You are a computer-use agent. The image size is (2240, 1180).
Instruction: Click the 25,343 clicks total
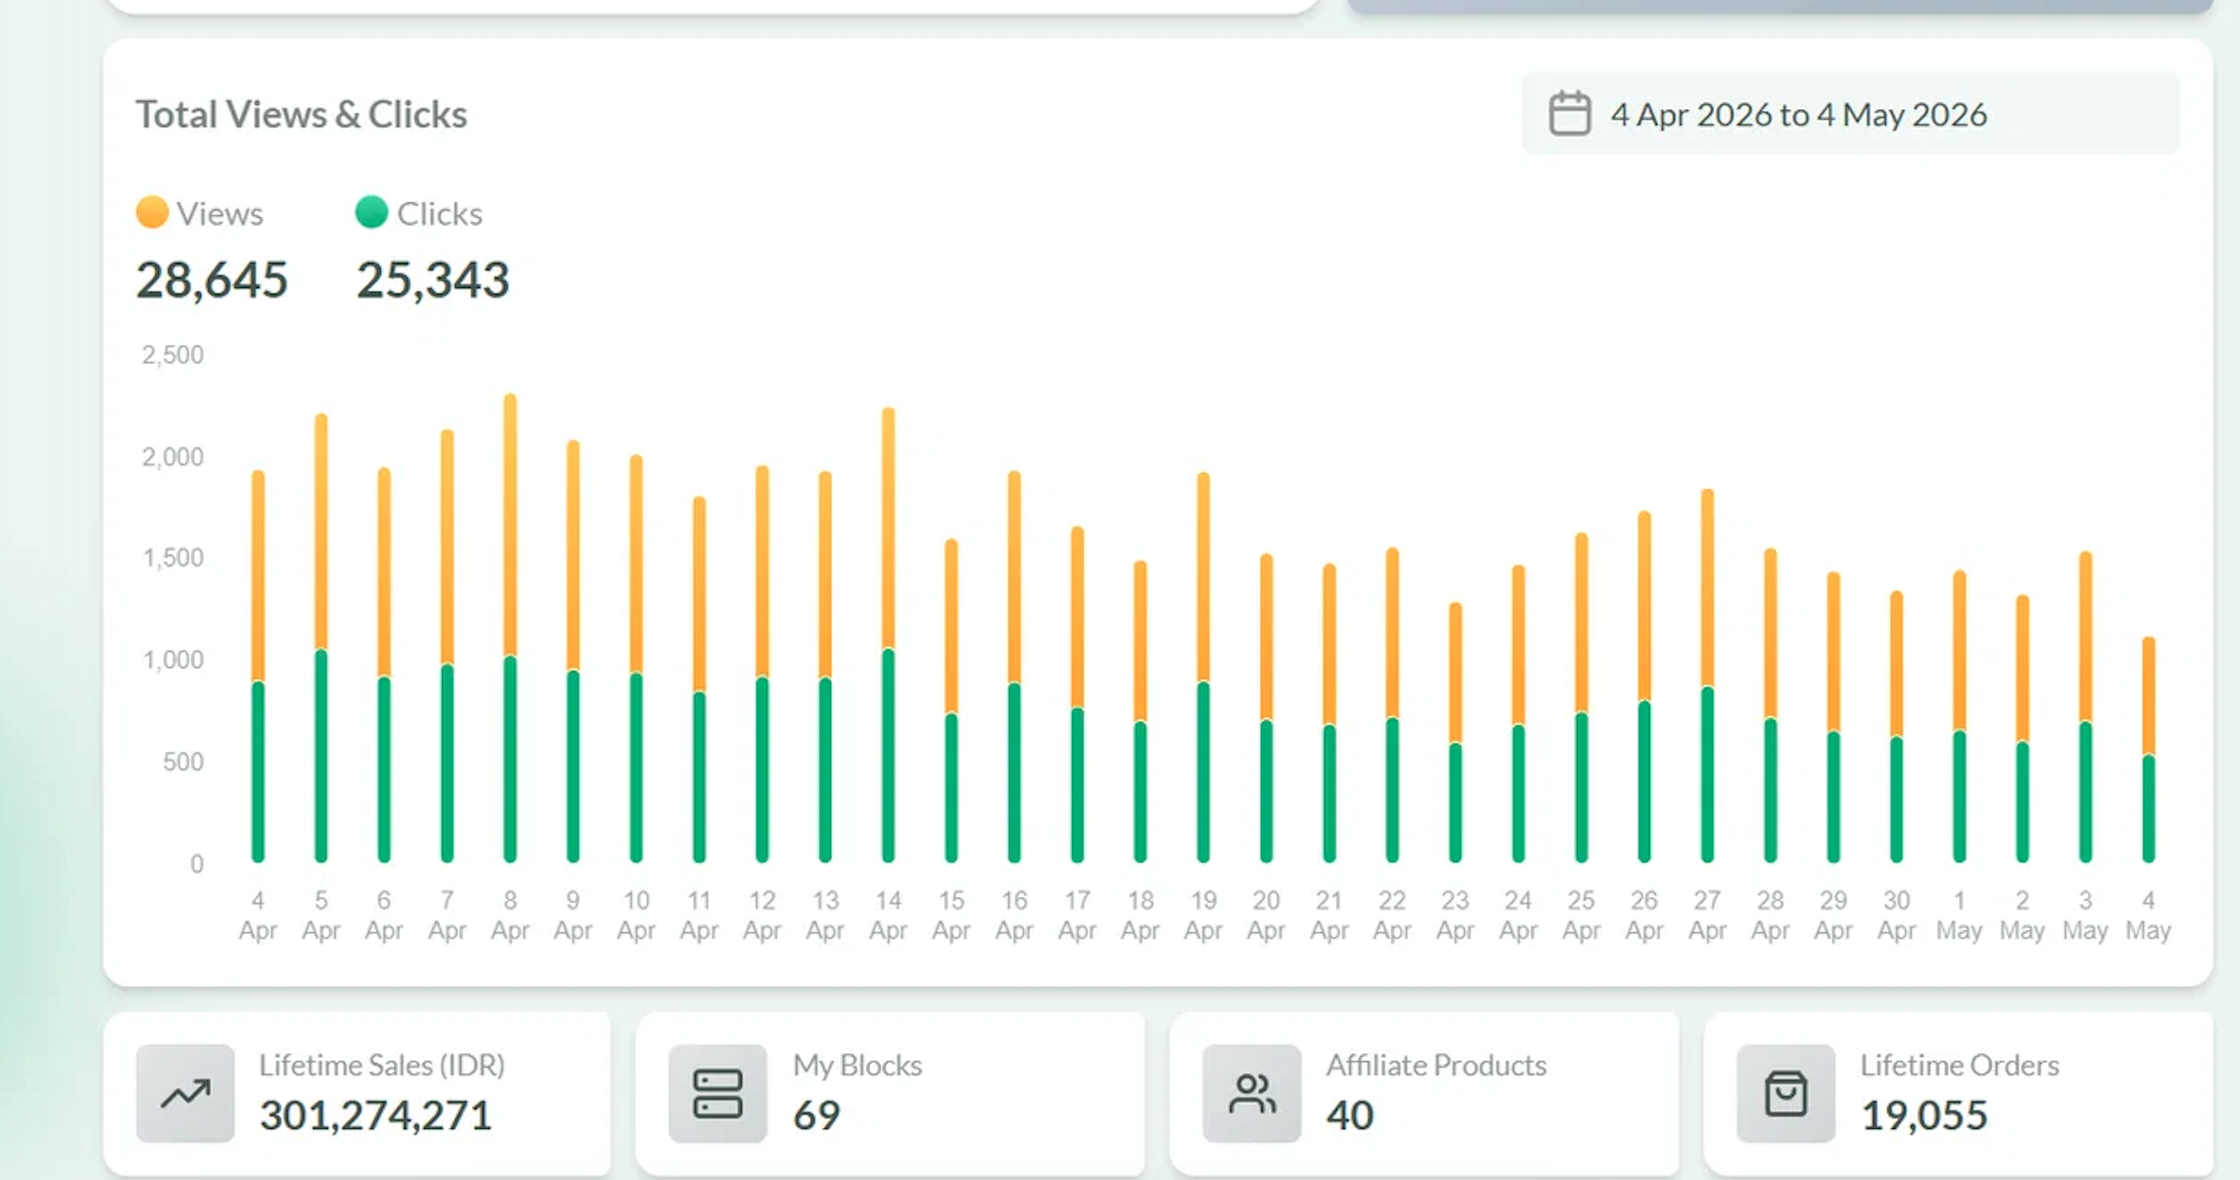(433, 280)
